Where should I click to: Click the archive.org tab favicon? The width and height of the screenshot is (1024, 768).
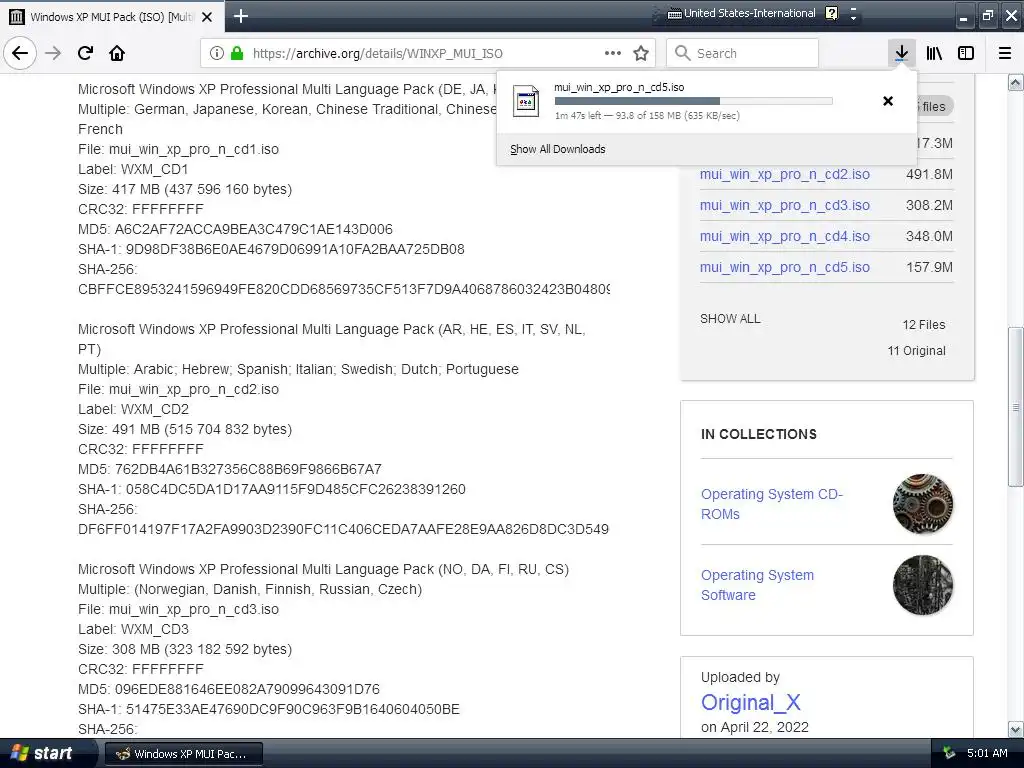[x=17, y=17]
